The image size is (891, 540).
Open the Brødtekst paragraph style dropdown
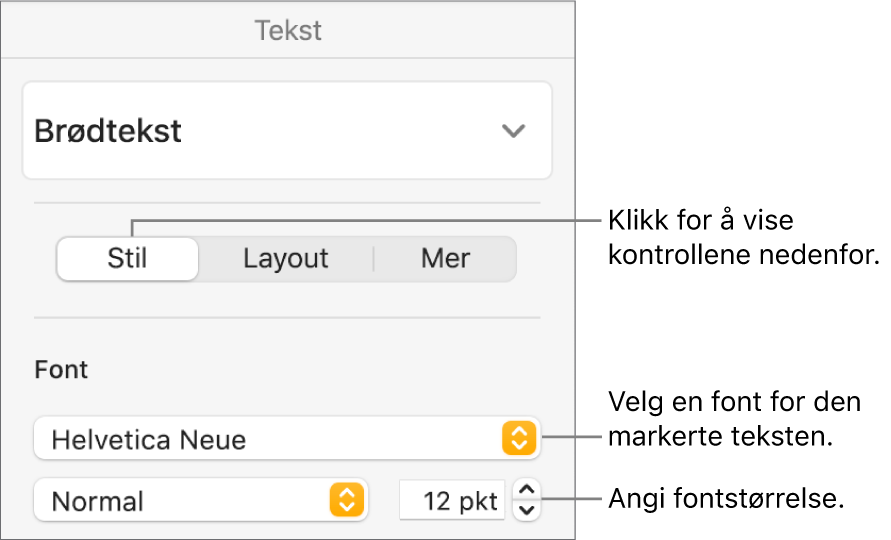click(287, 131)
